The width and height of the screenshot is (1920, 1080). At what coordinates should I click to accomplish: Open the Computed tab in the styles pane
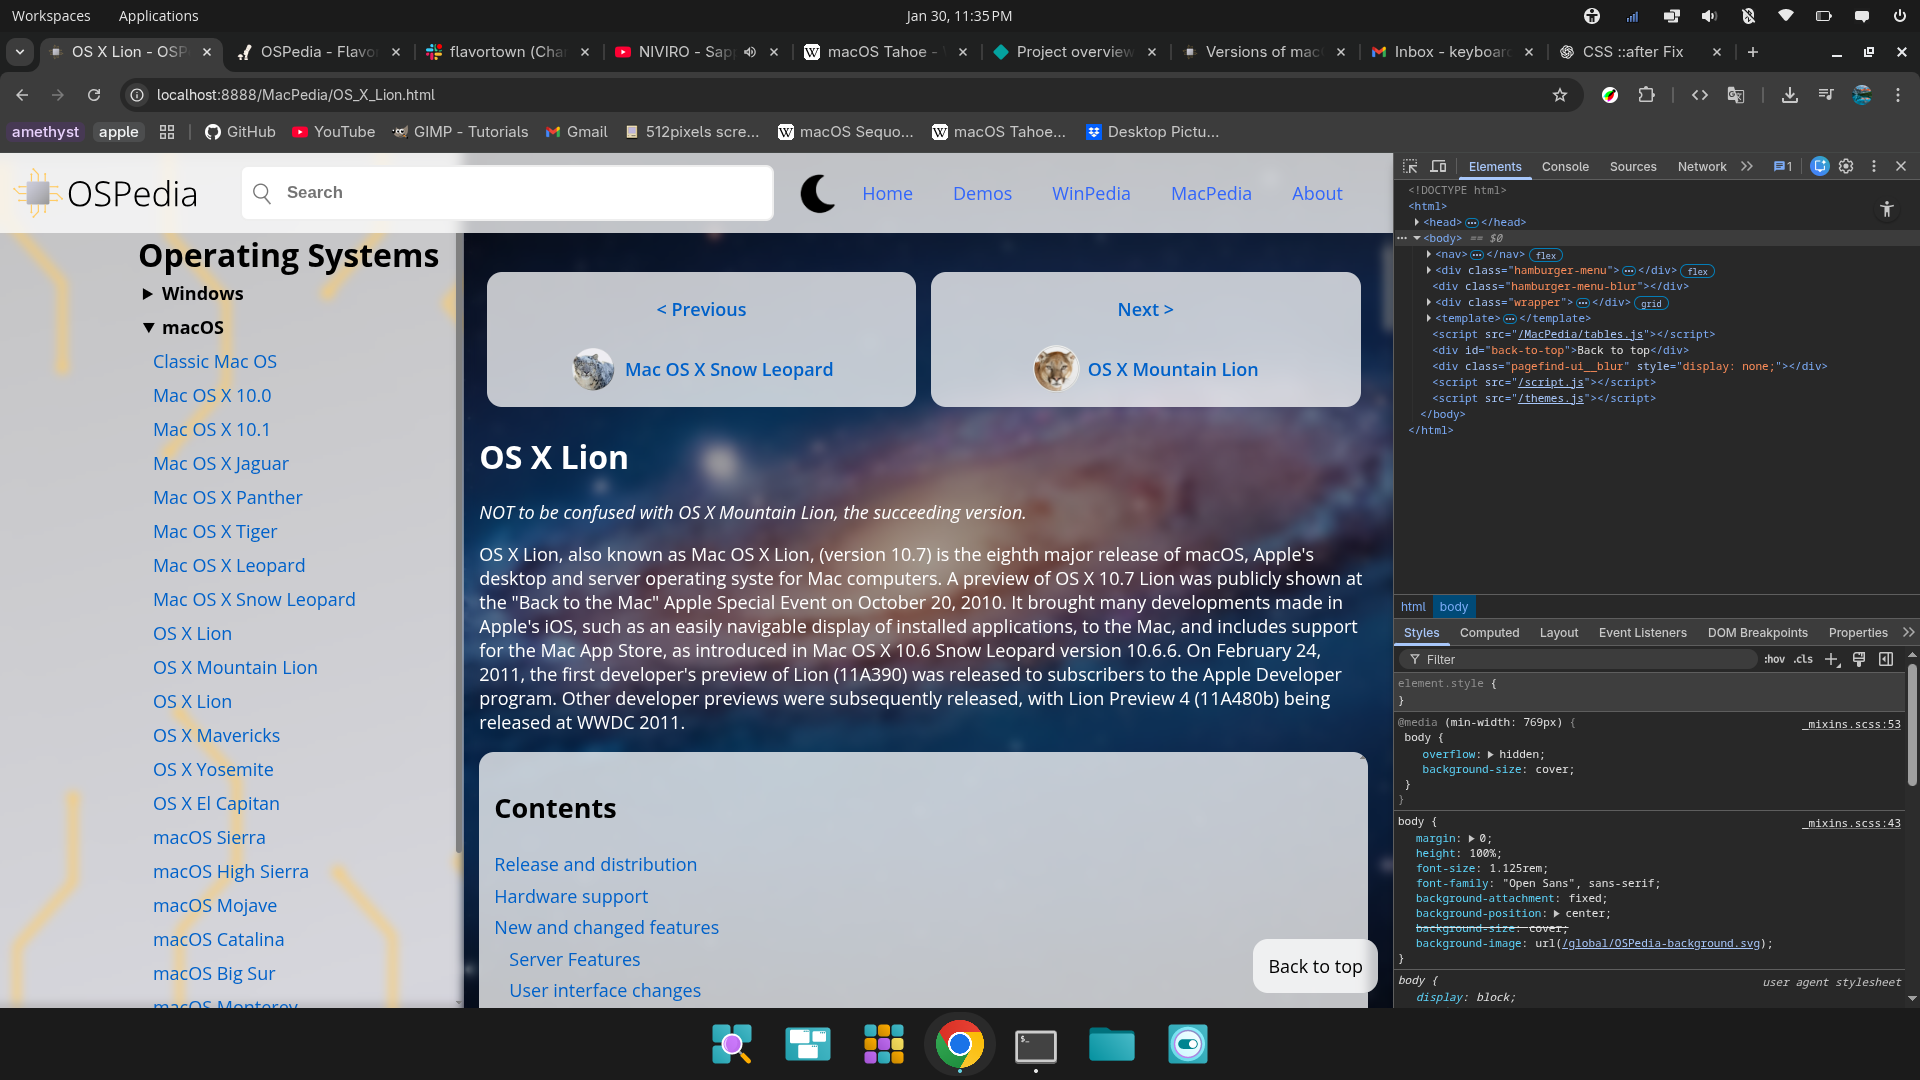point(1488,633)
